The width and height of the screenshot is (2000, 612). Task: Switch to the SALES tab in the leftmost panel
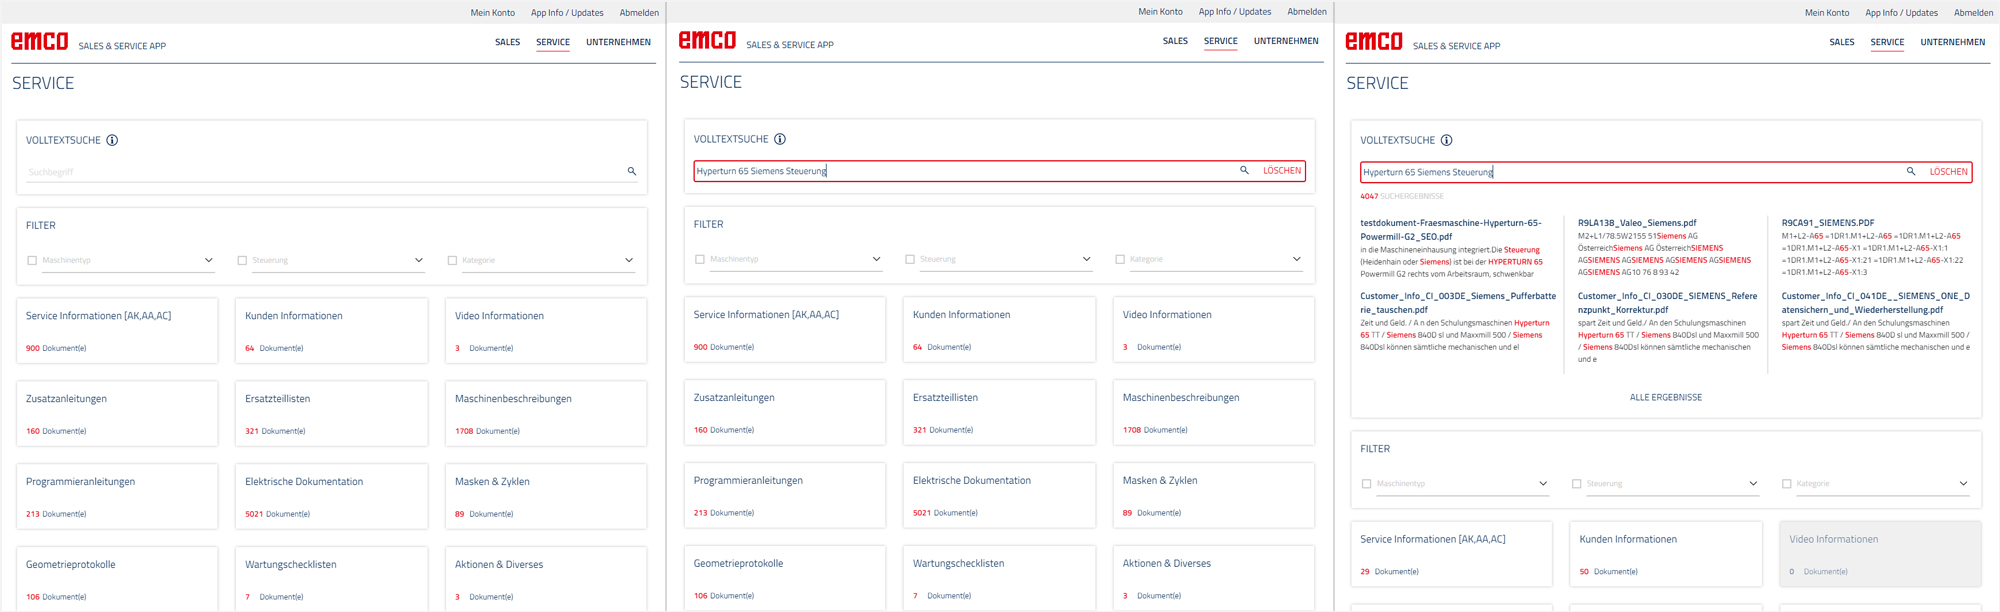coord(507,42)
